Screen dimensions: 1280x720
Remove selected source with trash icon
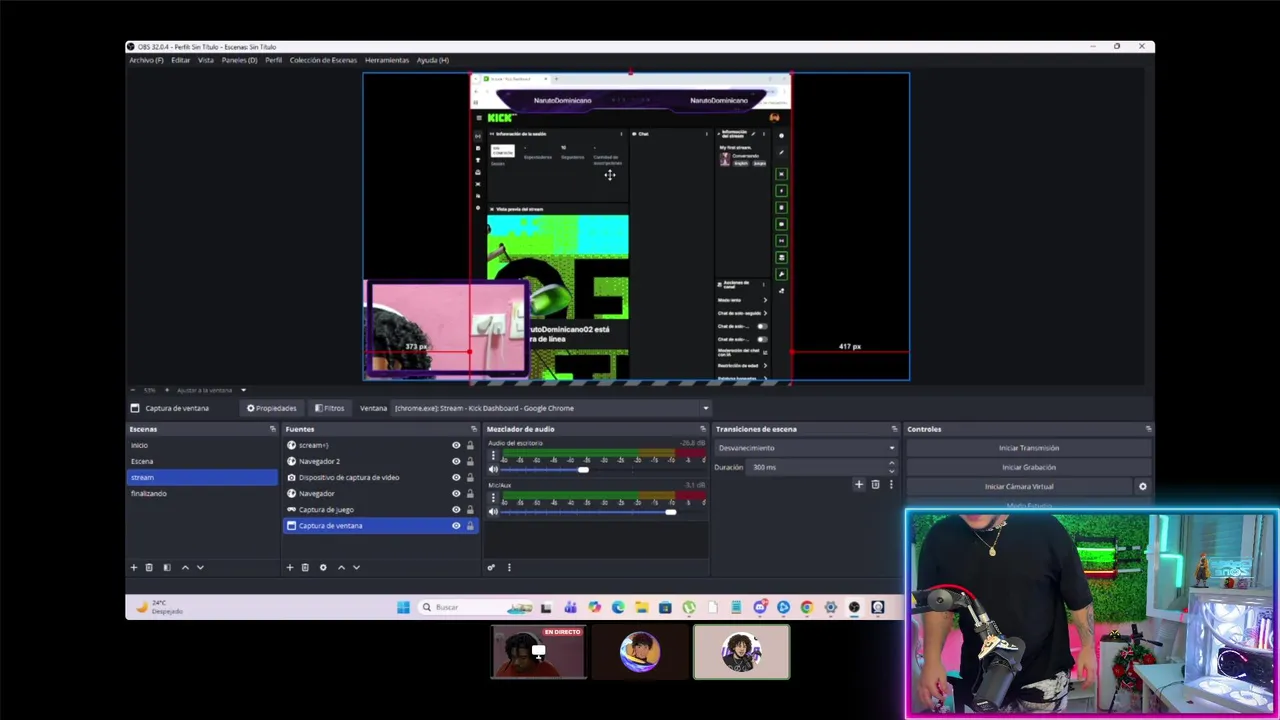pyautogui.click(x=305, y=567)
